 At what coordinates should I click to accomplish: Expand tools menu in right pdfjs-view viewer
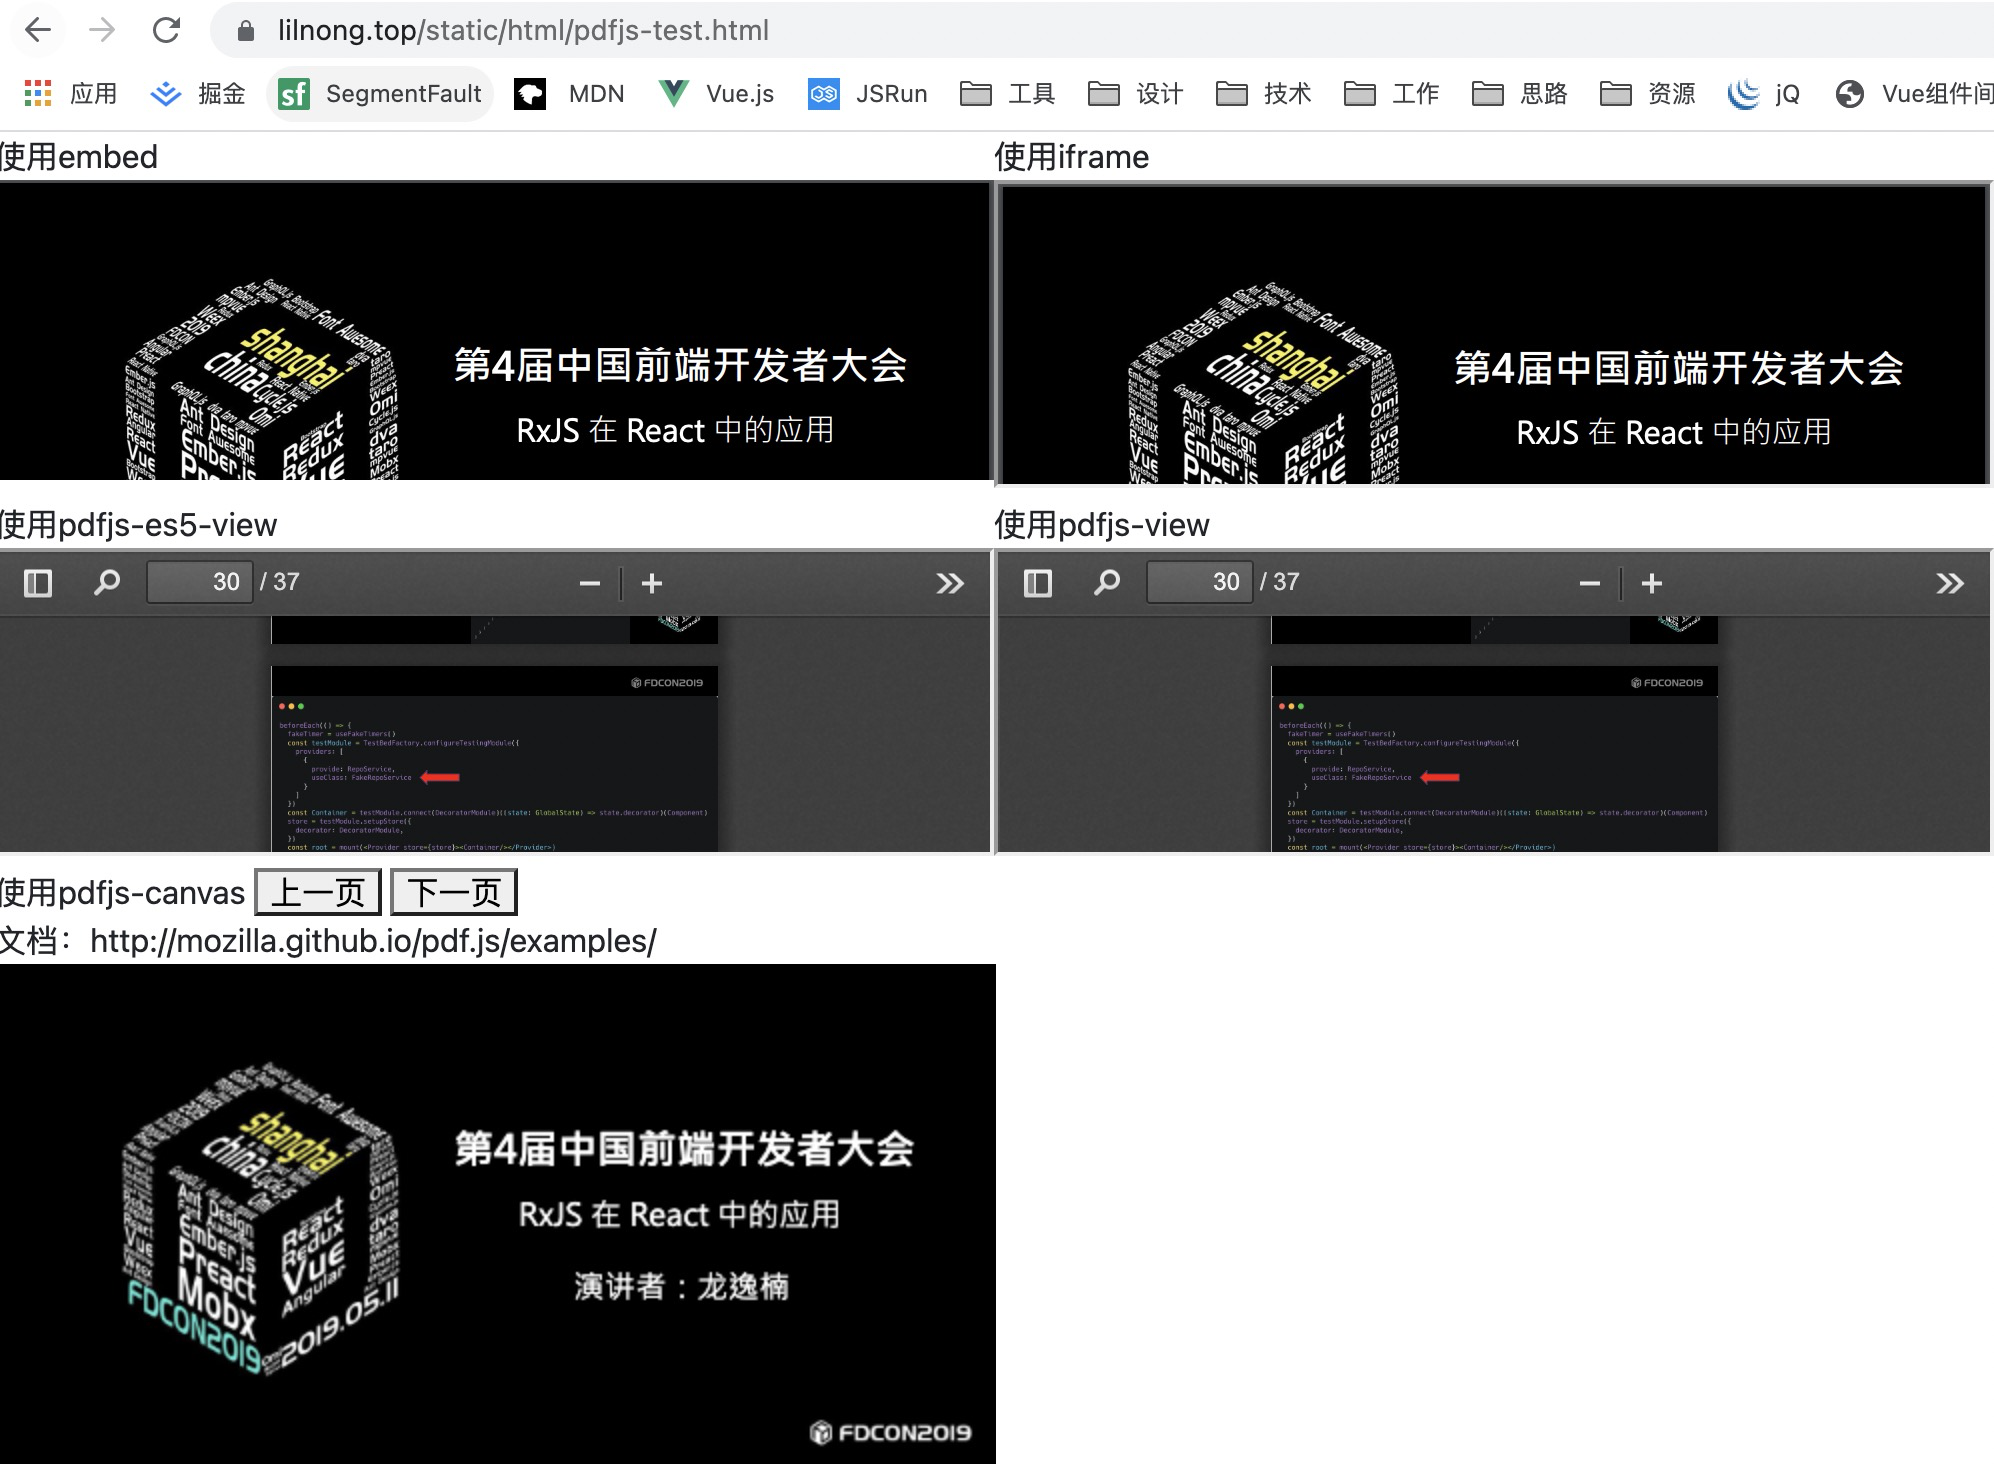point(1950,584)
